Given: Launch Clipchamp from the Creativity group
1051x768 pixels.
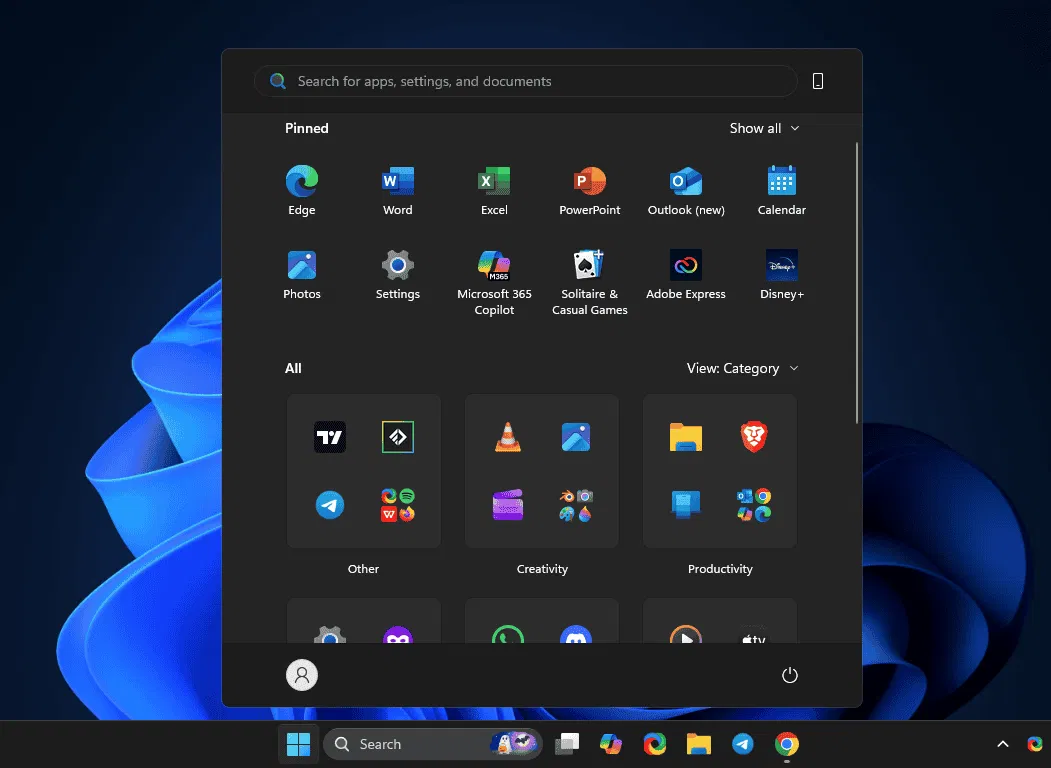Looking at the screenshot, I should pos(507,505).
